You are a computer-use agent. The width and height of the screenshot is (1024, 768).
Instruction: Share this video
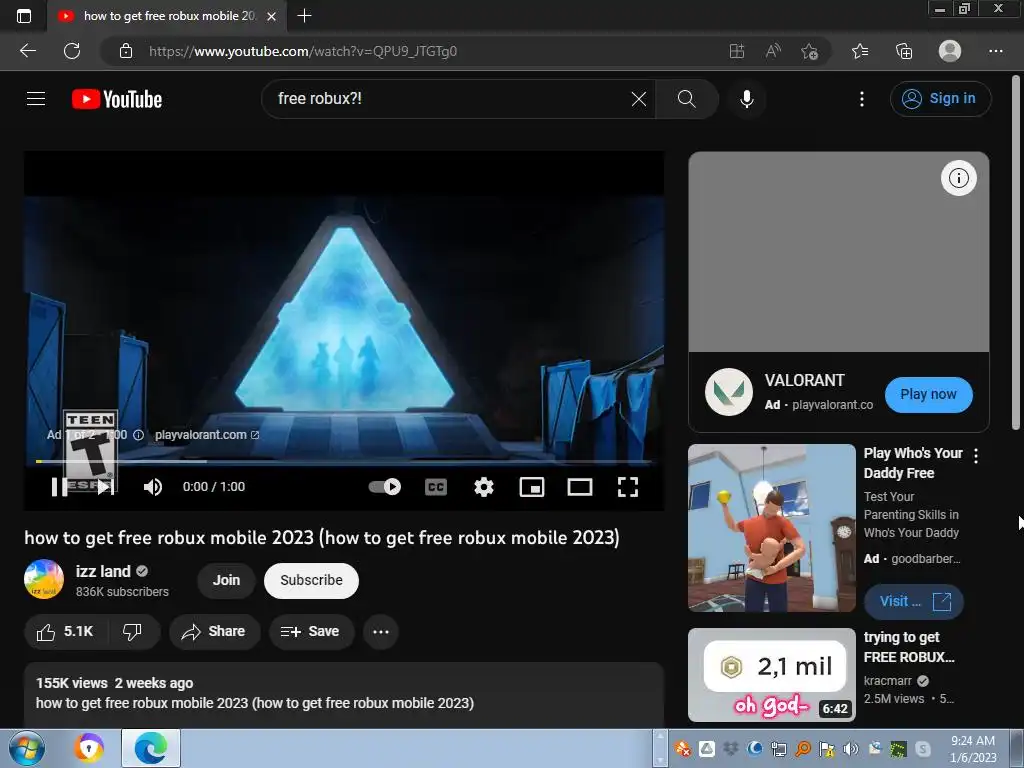(213, 632)
